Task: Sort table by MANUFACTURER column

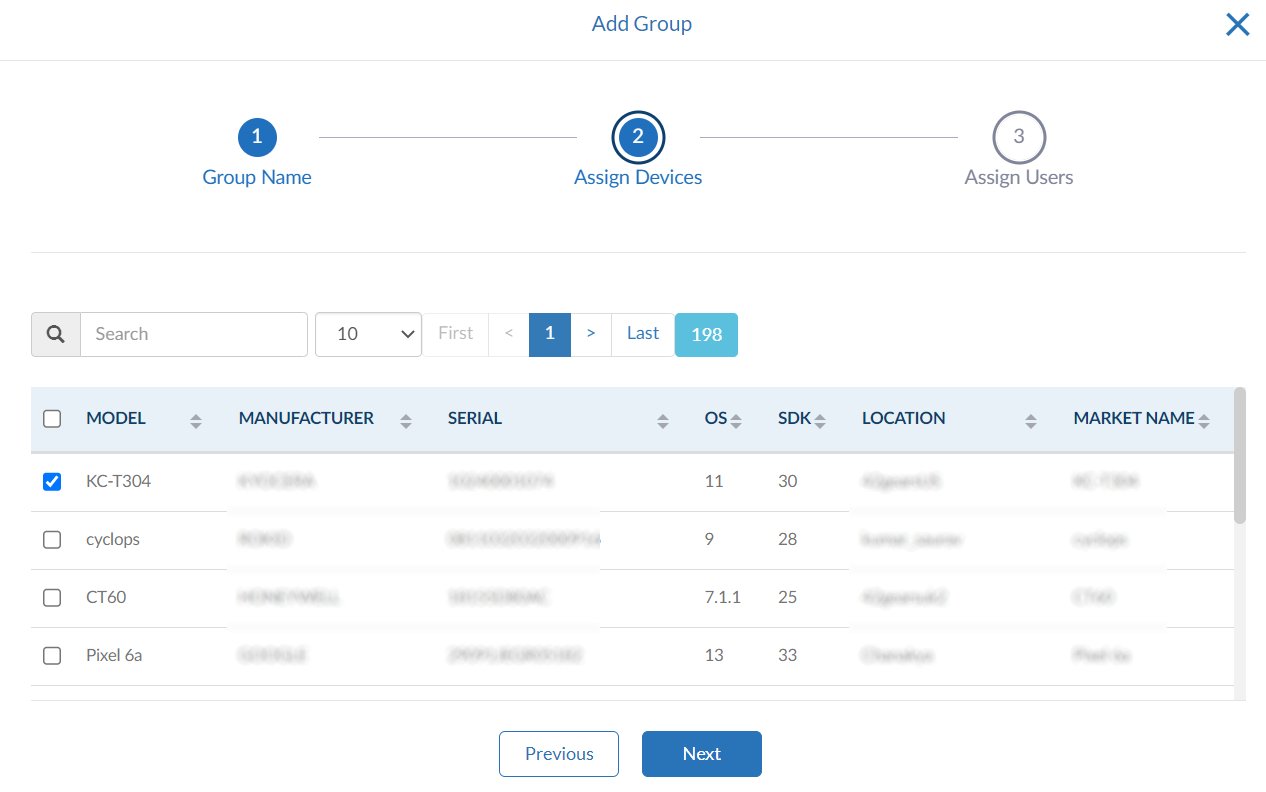Action: coord(406,421)
